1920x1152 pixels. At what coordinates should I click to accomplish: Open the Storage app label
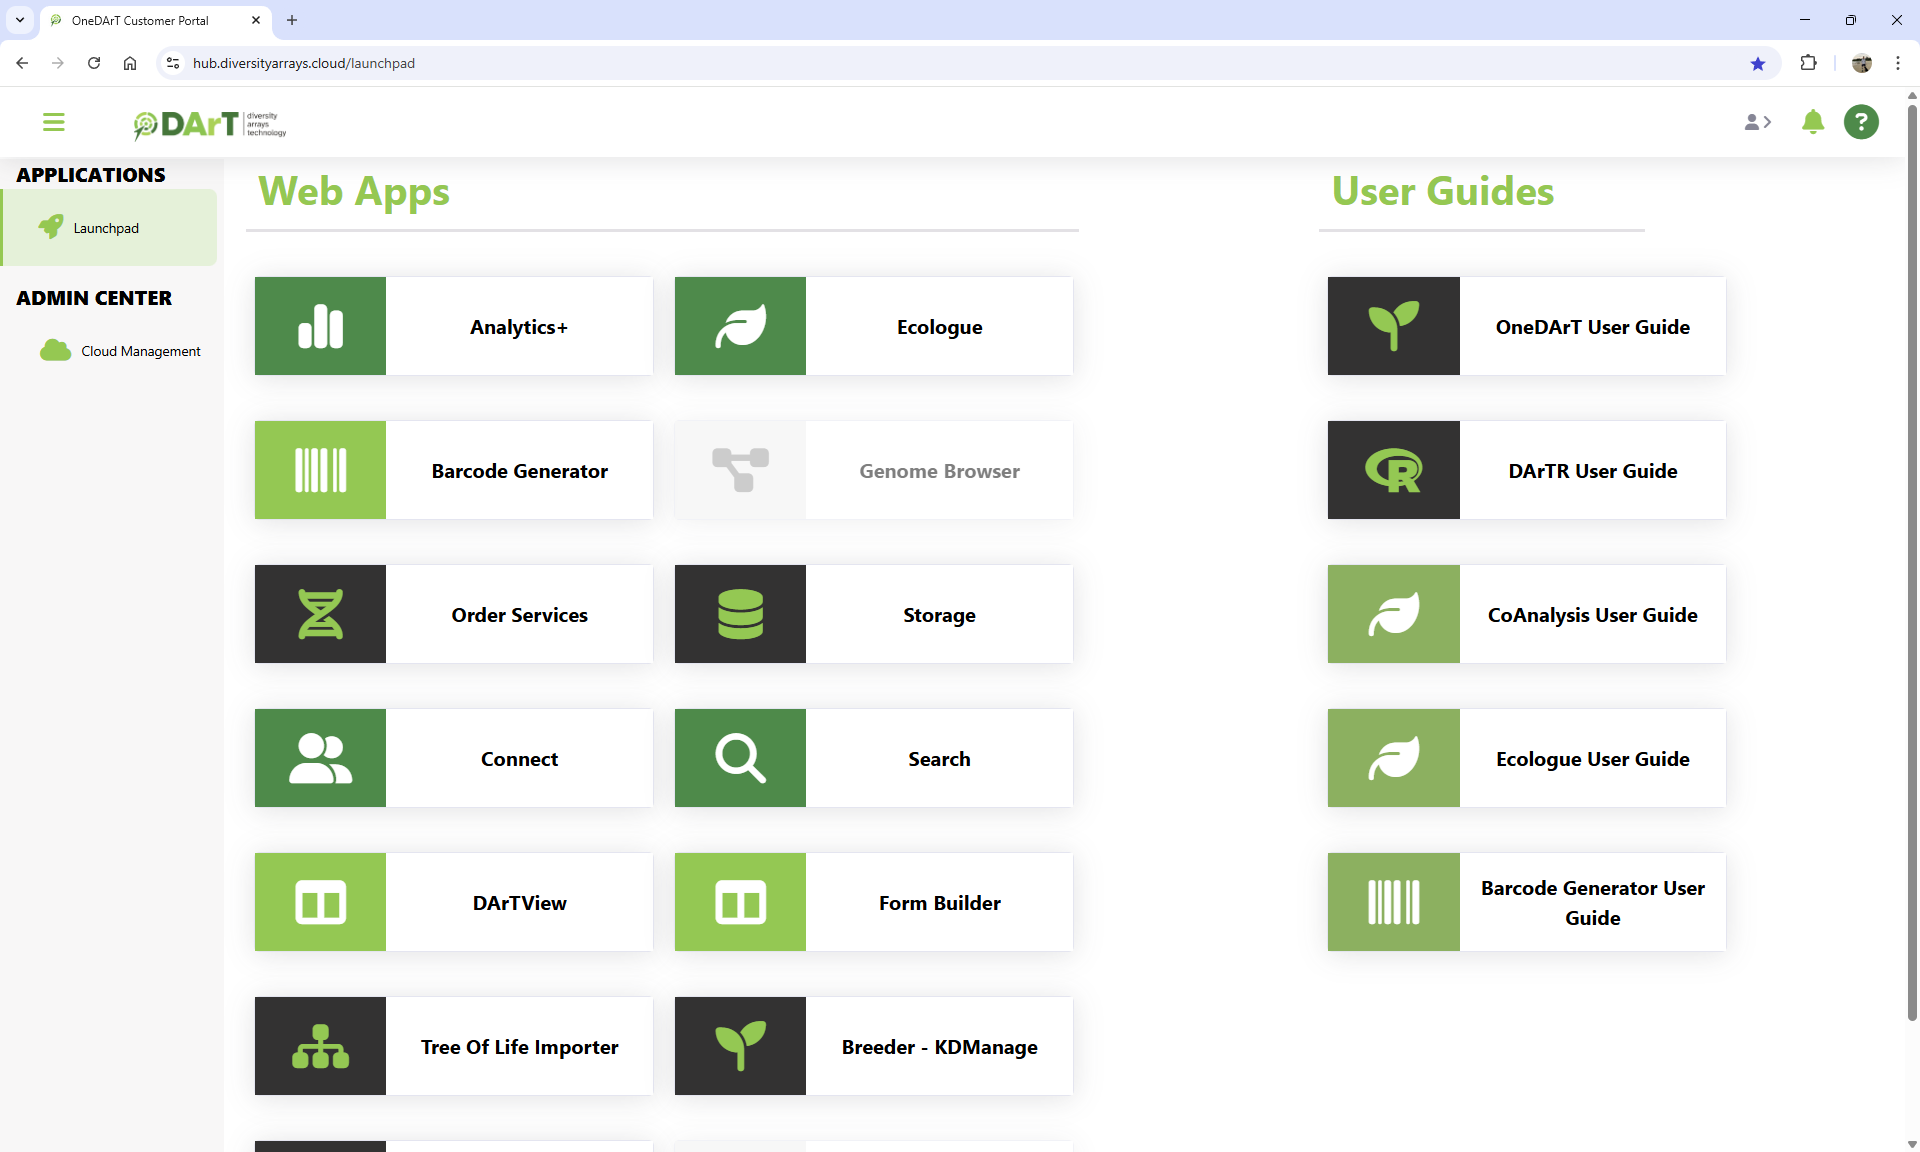point(939,615)
